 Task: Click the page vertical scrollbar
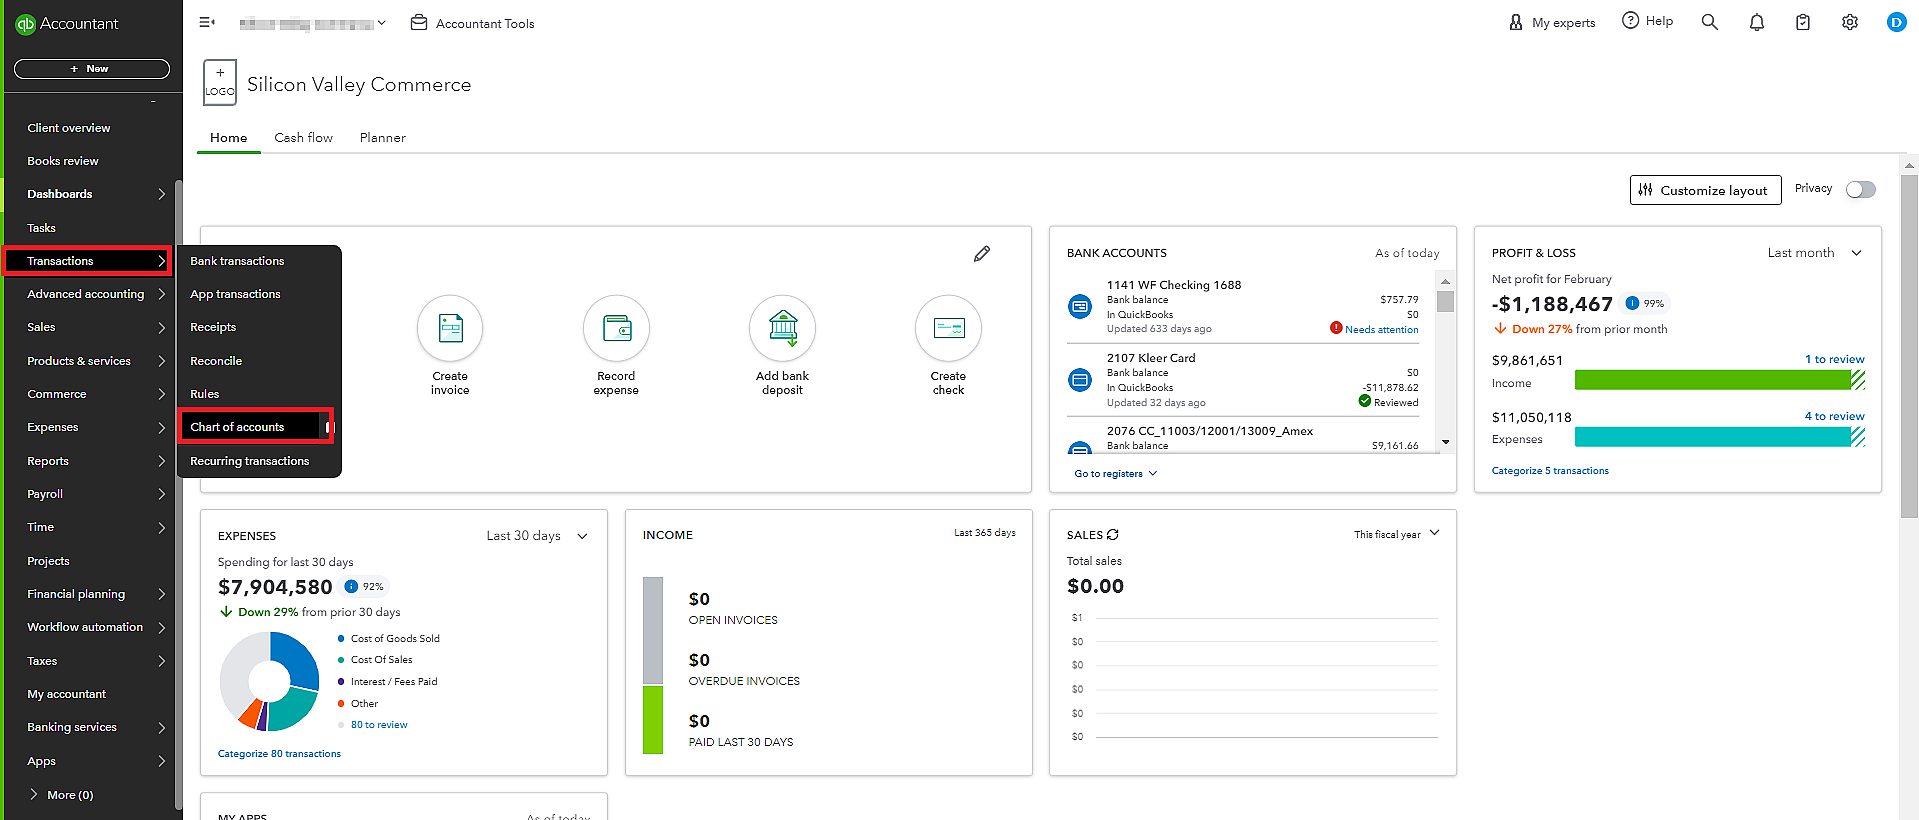(x=1909, y=346)
